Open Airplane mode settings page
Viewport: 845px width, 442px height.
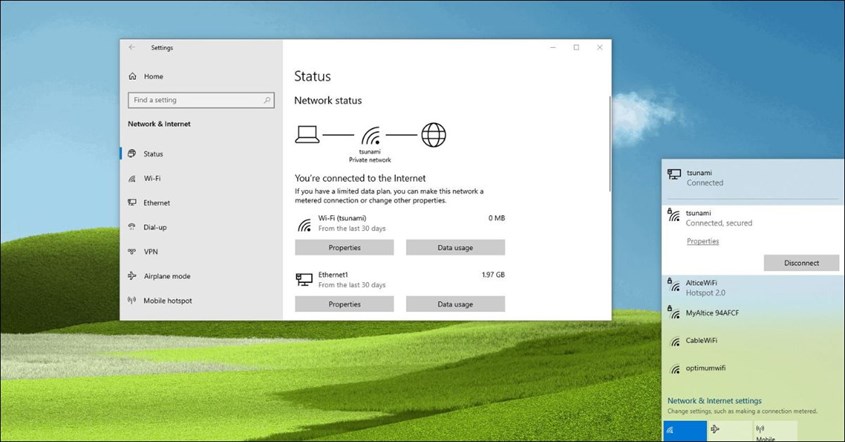click(x=201, y=276)
